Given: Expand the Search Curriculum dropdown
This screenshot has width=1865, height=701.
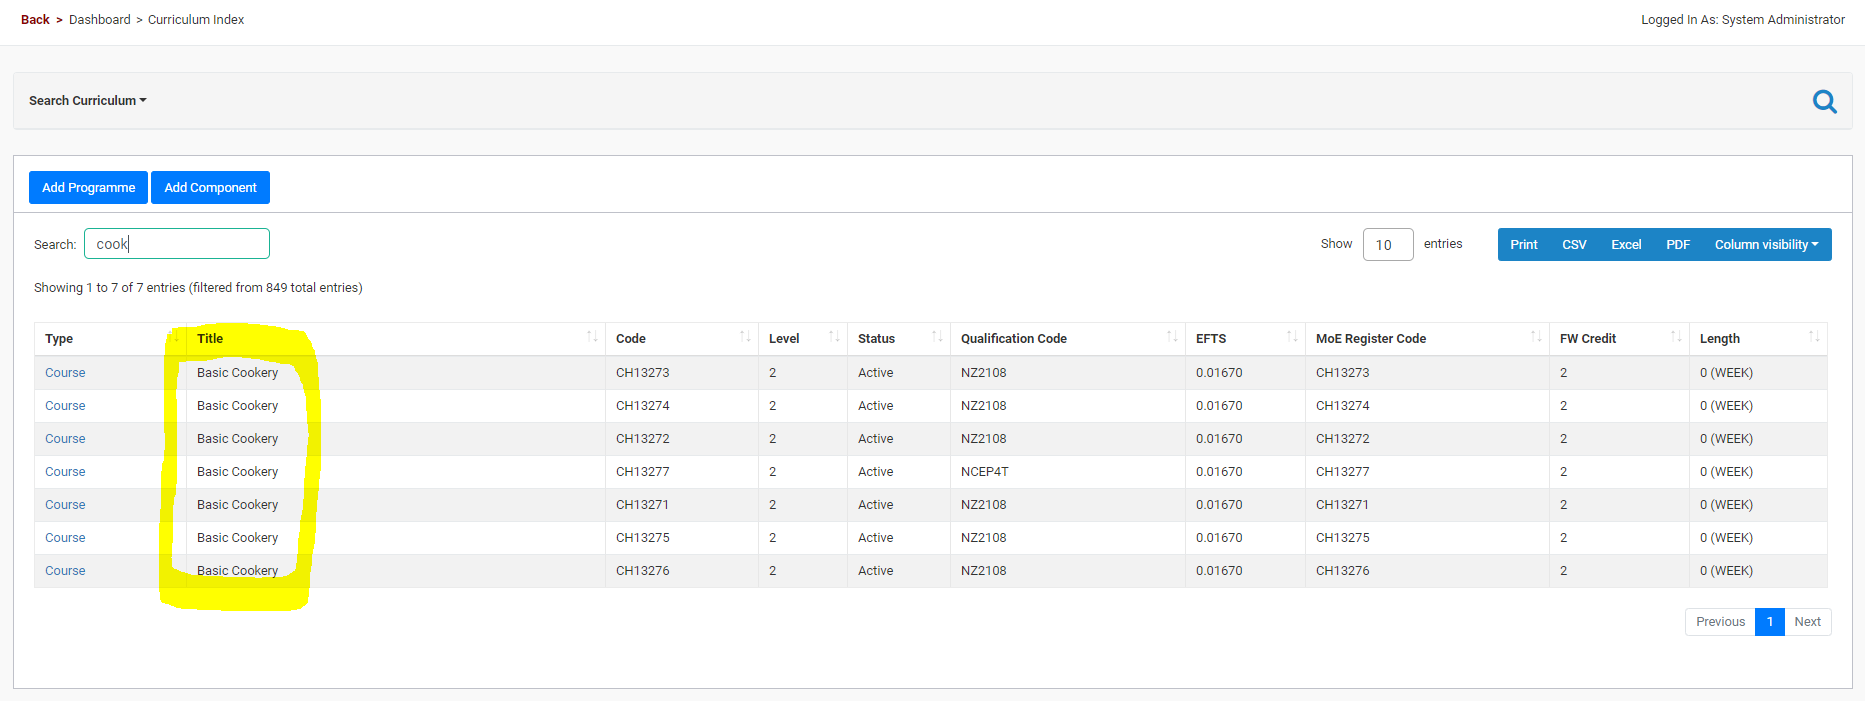Looking at the screenshot, I should click(88, 101).
